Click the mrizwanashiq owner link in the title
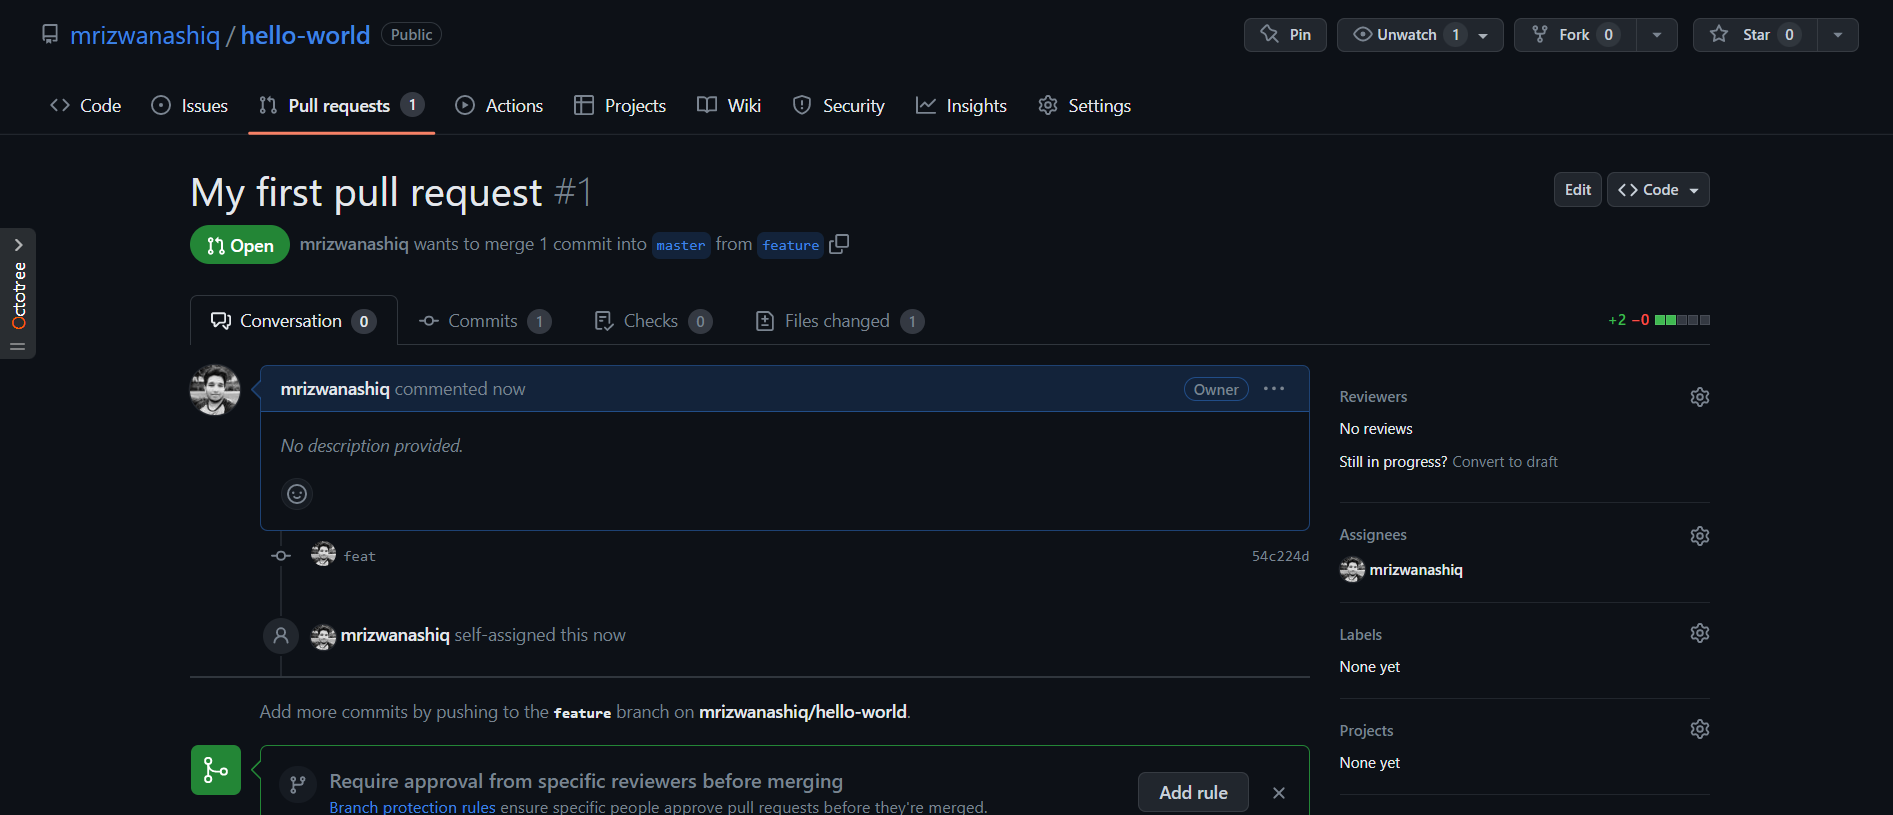 (145, 35)
